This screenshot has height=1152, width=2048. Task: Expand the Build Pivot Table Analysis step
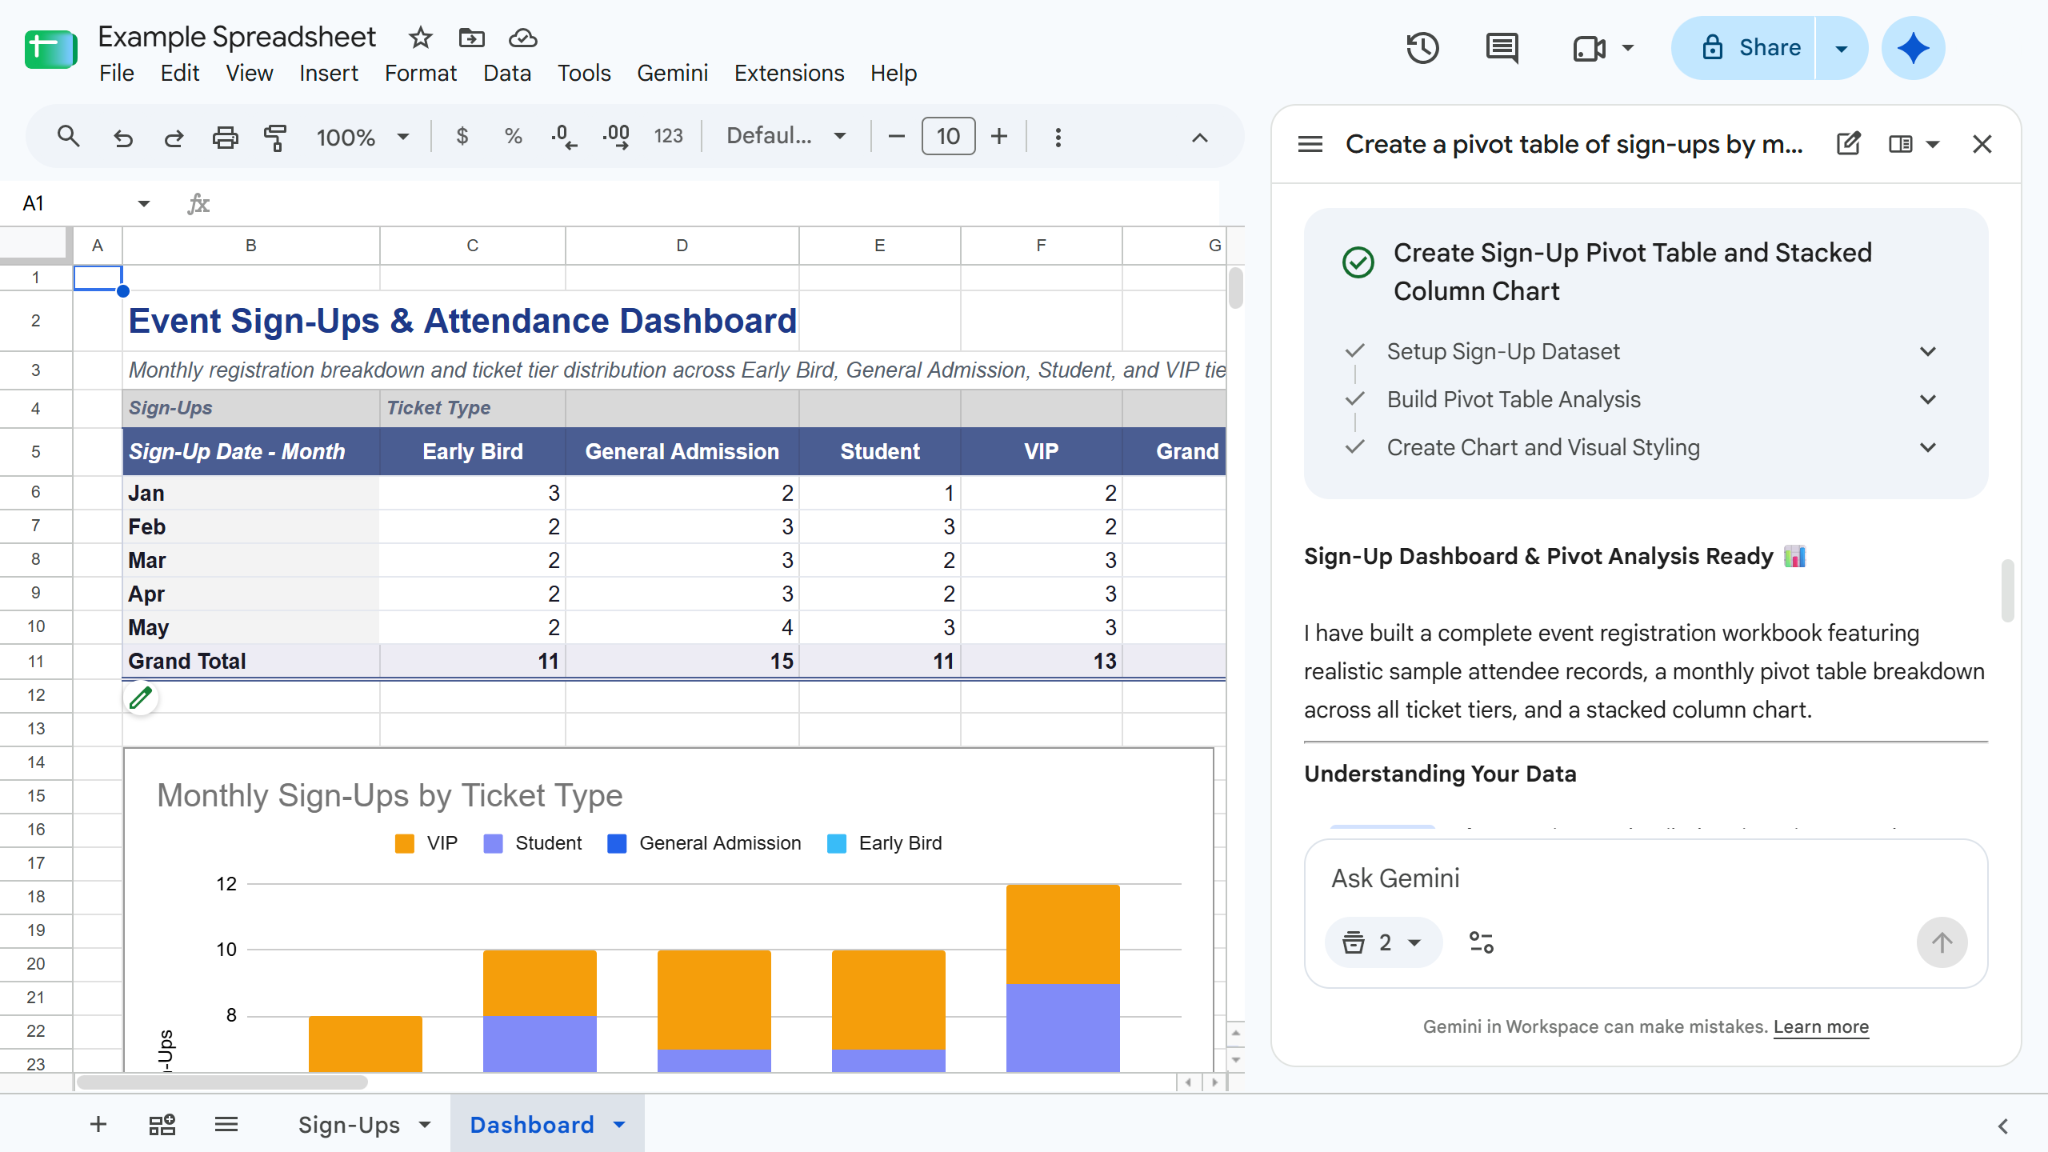tap(1928, 399)
